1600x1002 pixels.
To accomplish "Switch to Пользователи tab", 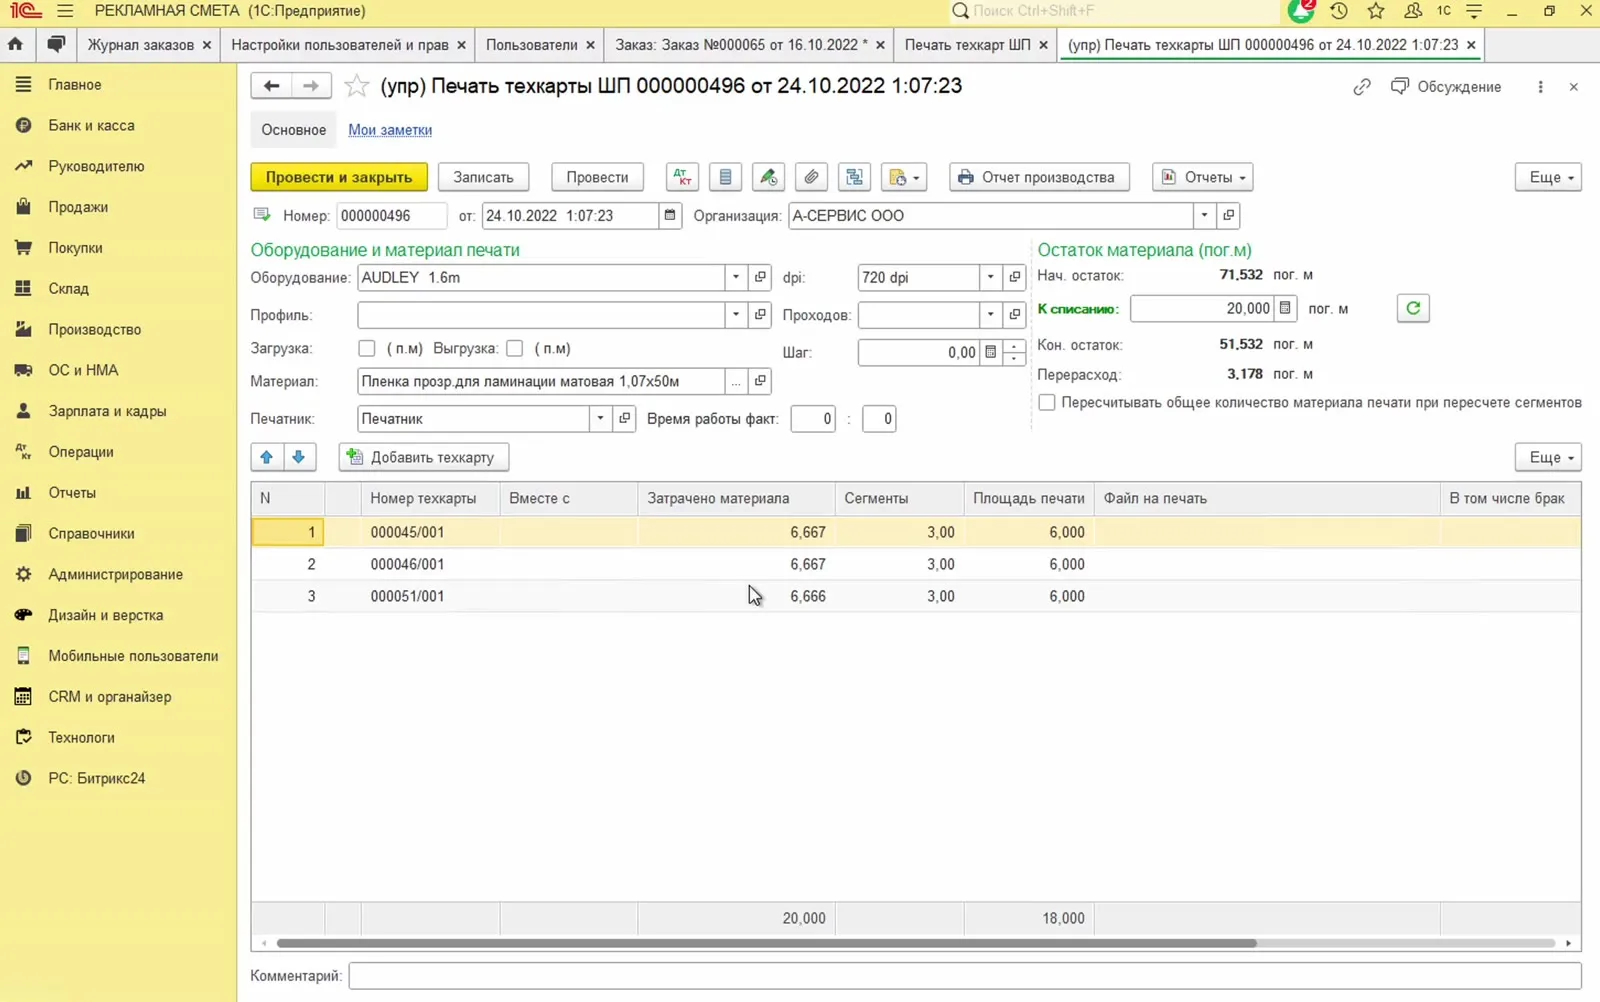I will click(x=532, y=44).
